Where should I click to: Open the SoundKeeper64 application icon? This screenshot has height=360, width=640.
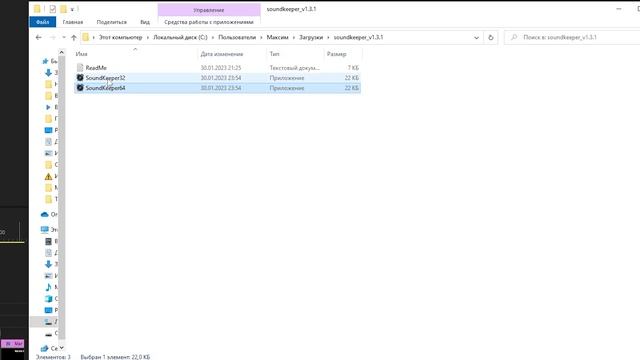pos(80,88)
